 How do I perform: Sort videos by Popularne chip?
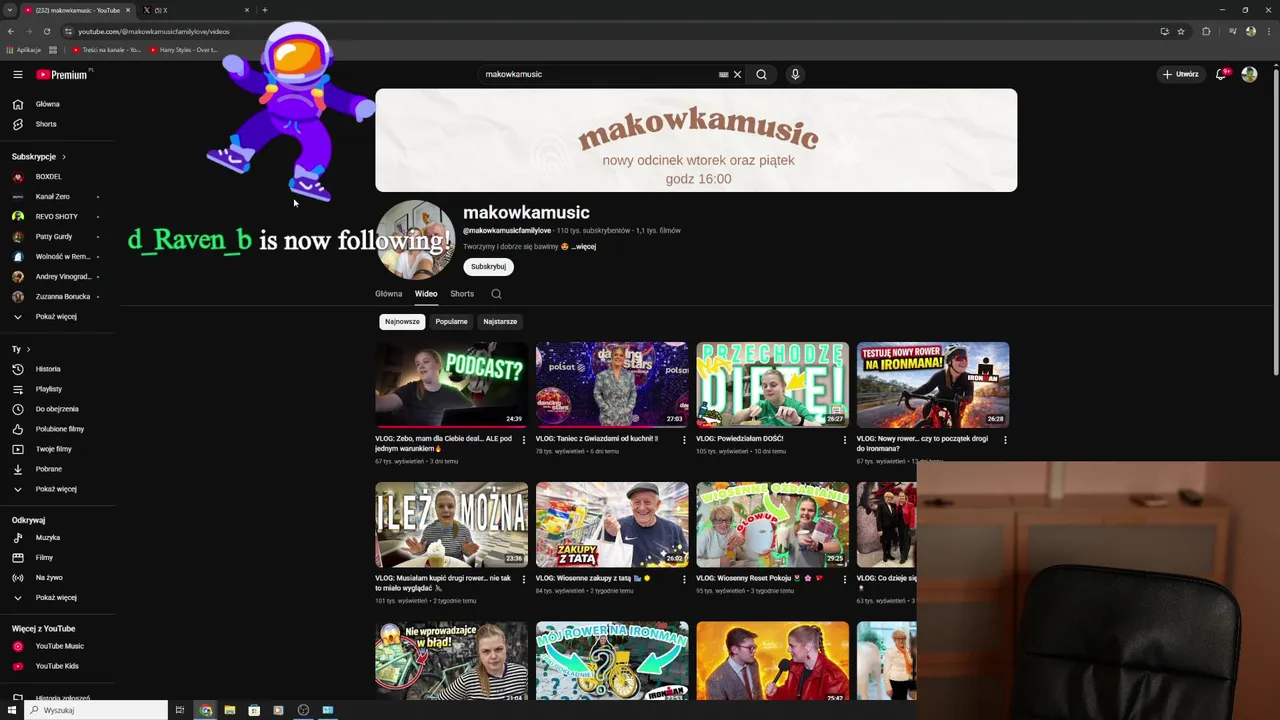coord(451,322)
